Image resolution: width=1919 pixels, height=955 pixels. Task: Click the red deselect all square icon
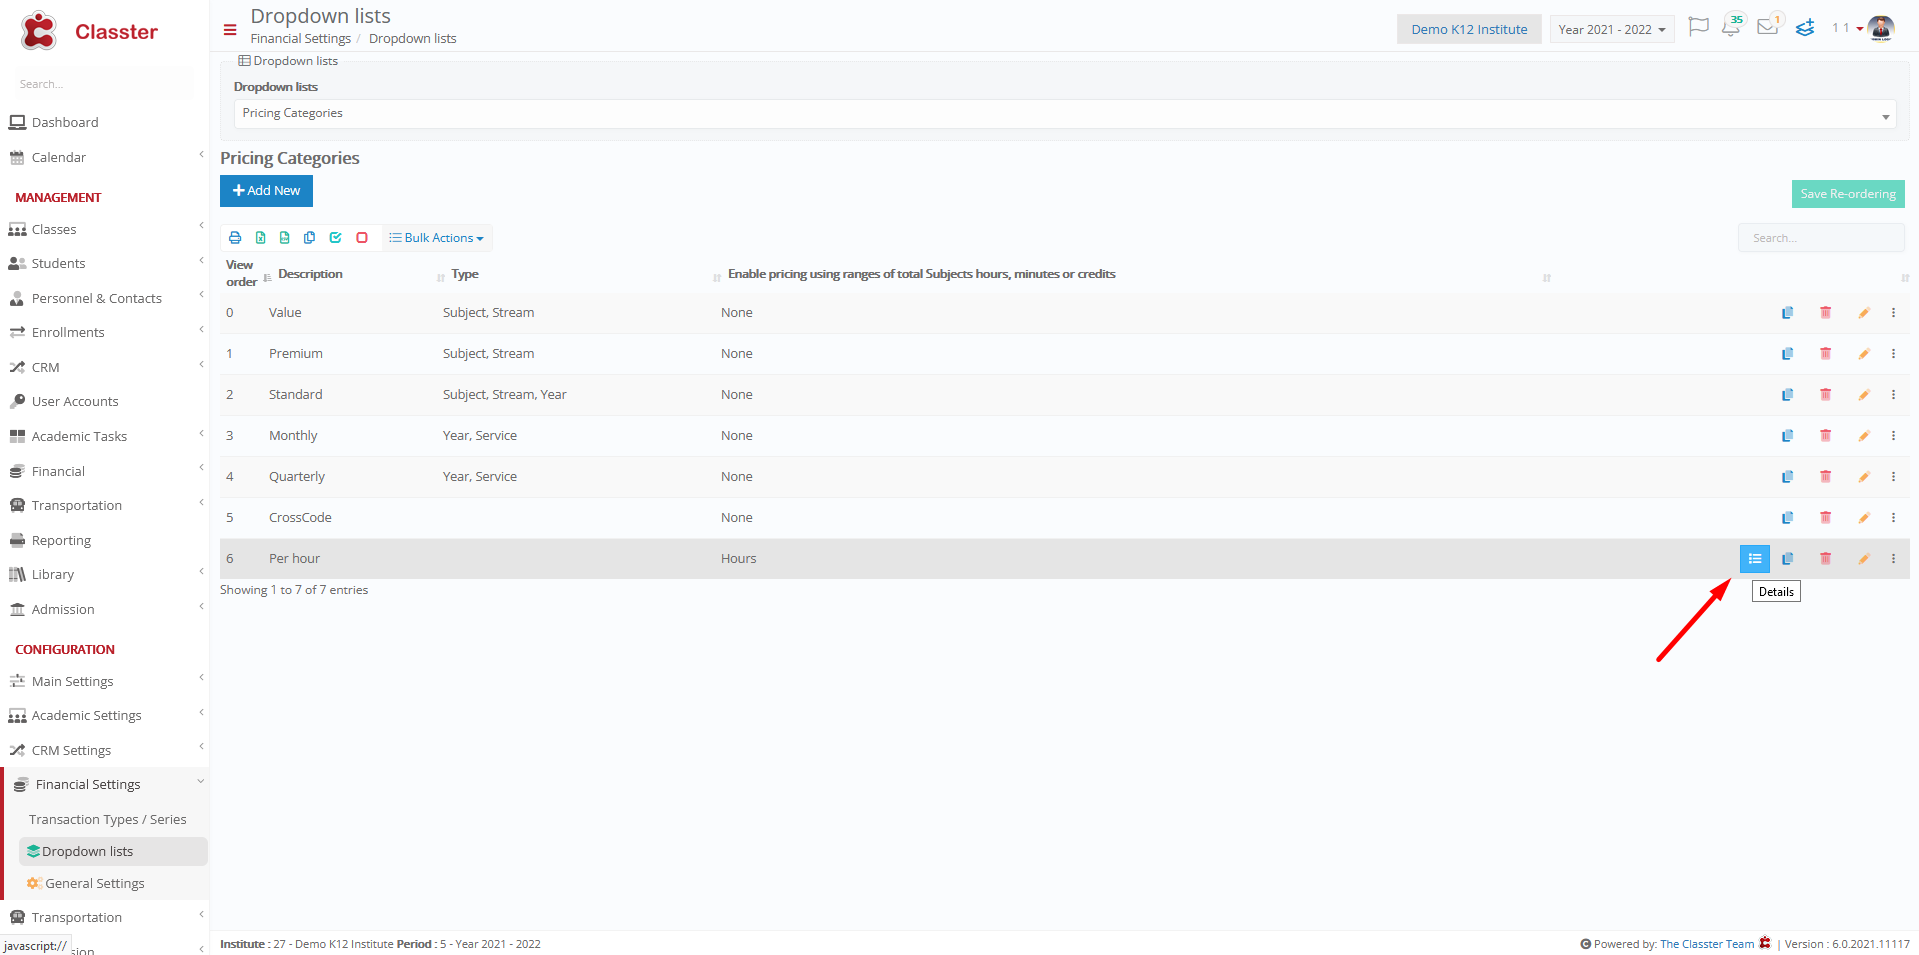coord(362,238)
